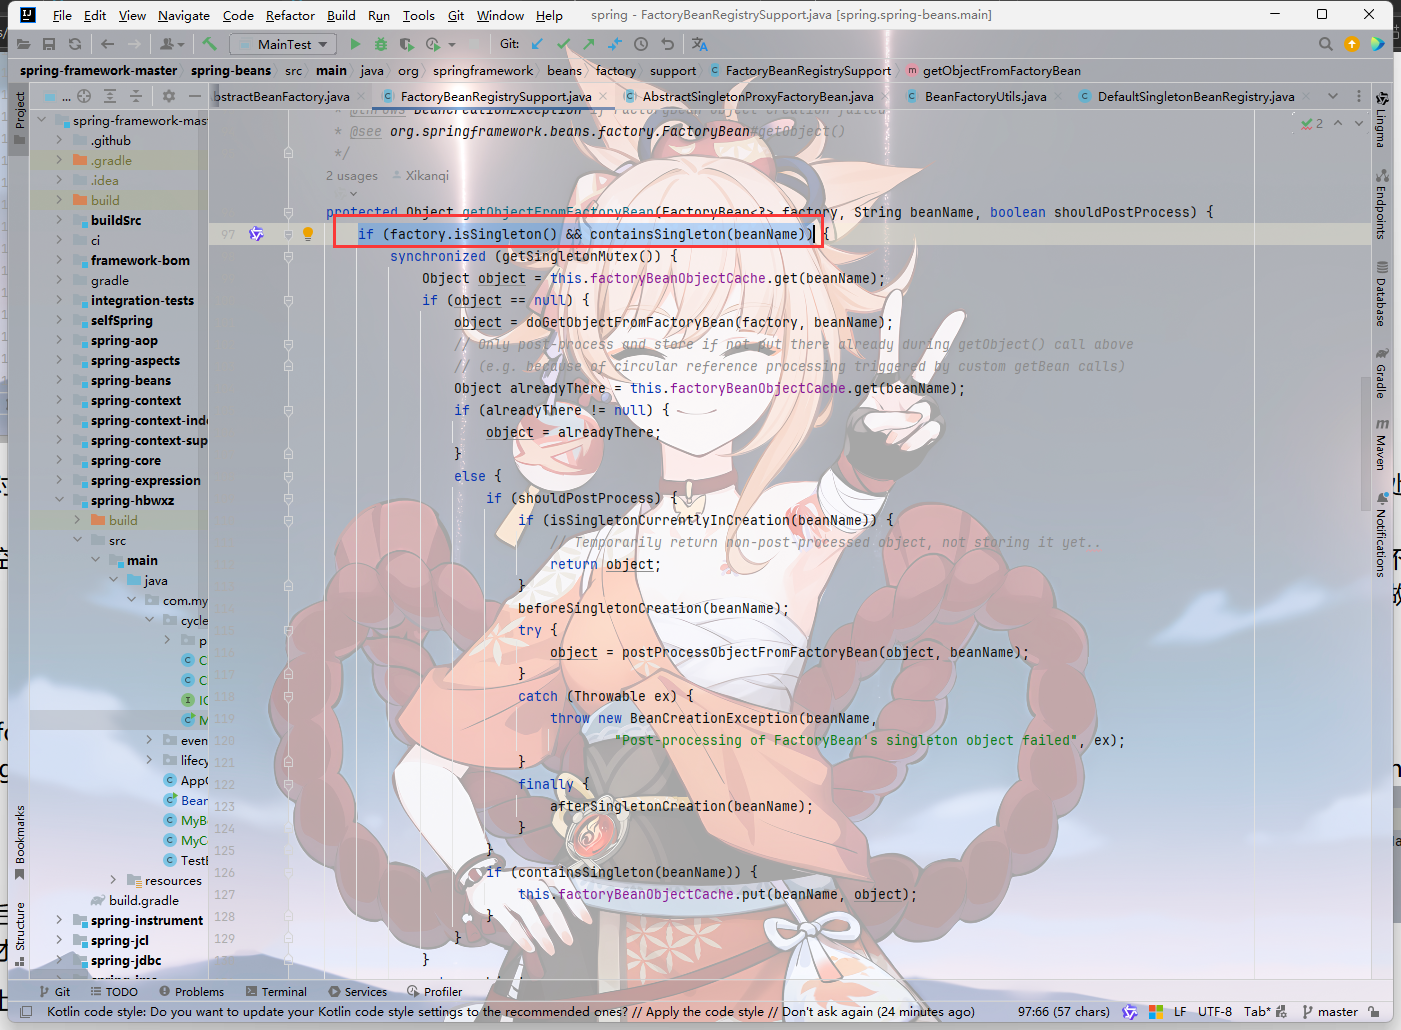
Task: Toggle the Endpoints tool window
Action: pyautogui.click(x=1381, y=204)
